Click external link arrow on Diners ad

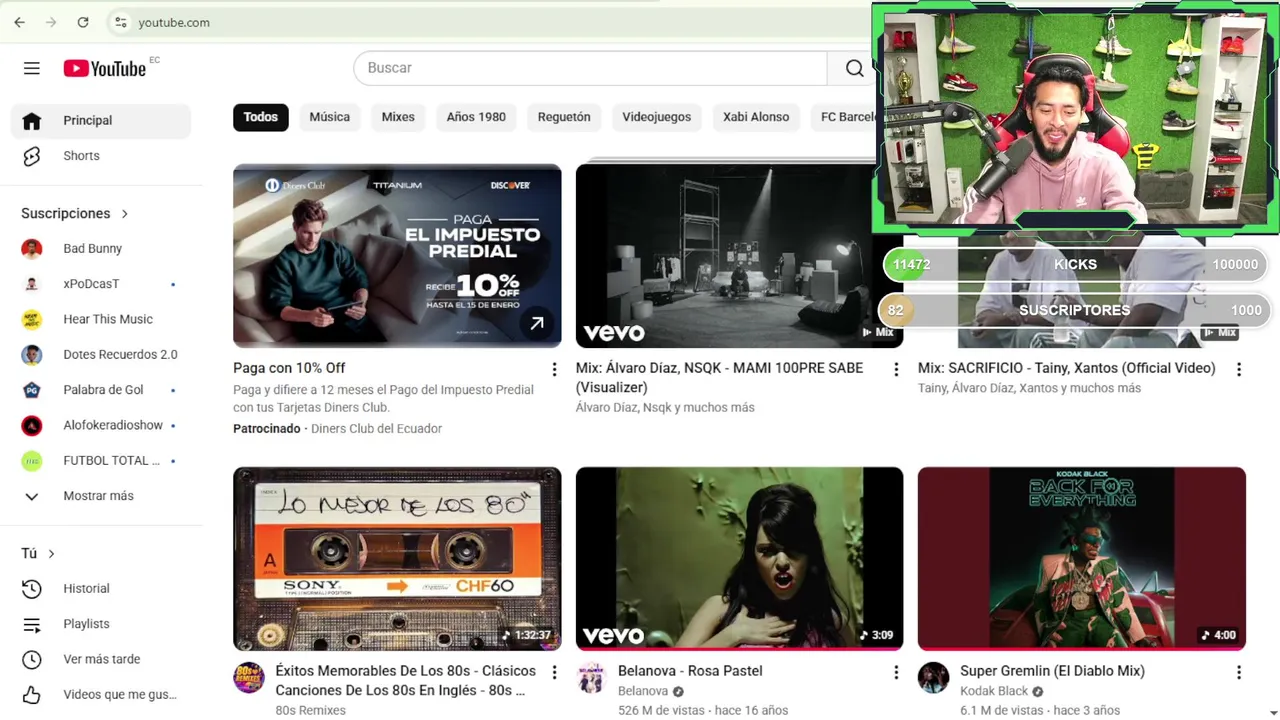click(x=537, y=323)
